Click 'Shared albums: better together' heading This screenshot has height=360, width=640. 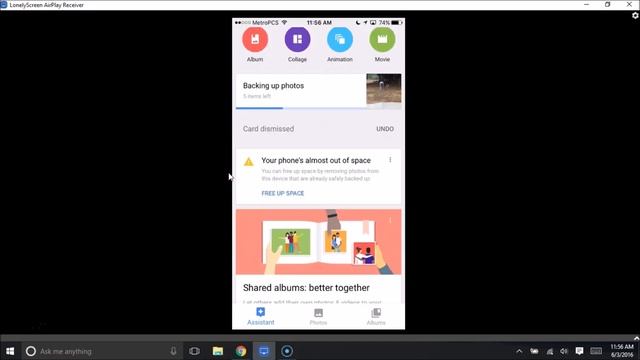(x=306, y=288)
